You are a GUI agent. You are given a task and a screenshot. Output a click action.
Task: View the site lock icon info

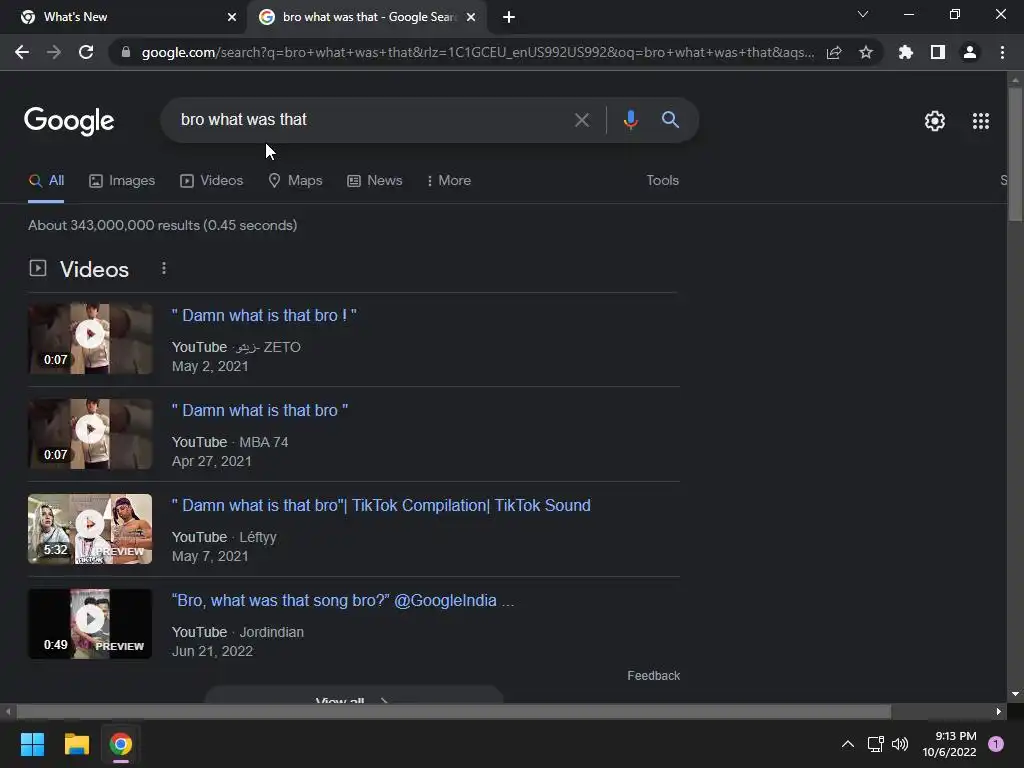pyautogui.click(x=126, y=52)
